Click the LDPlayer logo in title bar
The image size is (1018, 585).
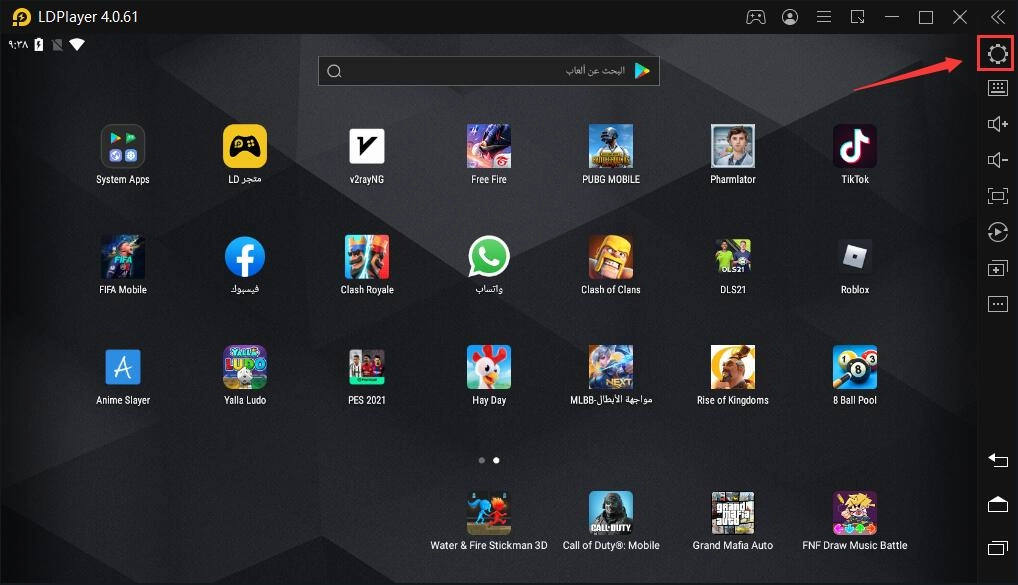click(21, 17)
